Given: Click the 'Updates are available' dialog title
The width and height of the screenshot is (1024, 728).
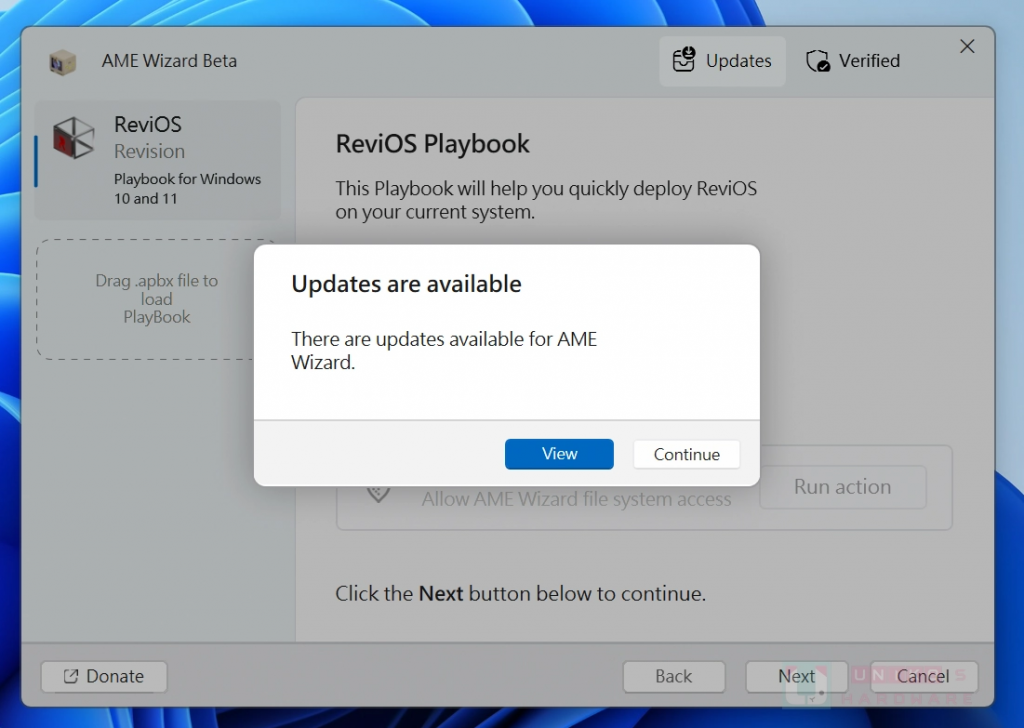Looking at the screenshot, I should (x=406, y=284).
